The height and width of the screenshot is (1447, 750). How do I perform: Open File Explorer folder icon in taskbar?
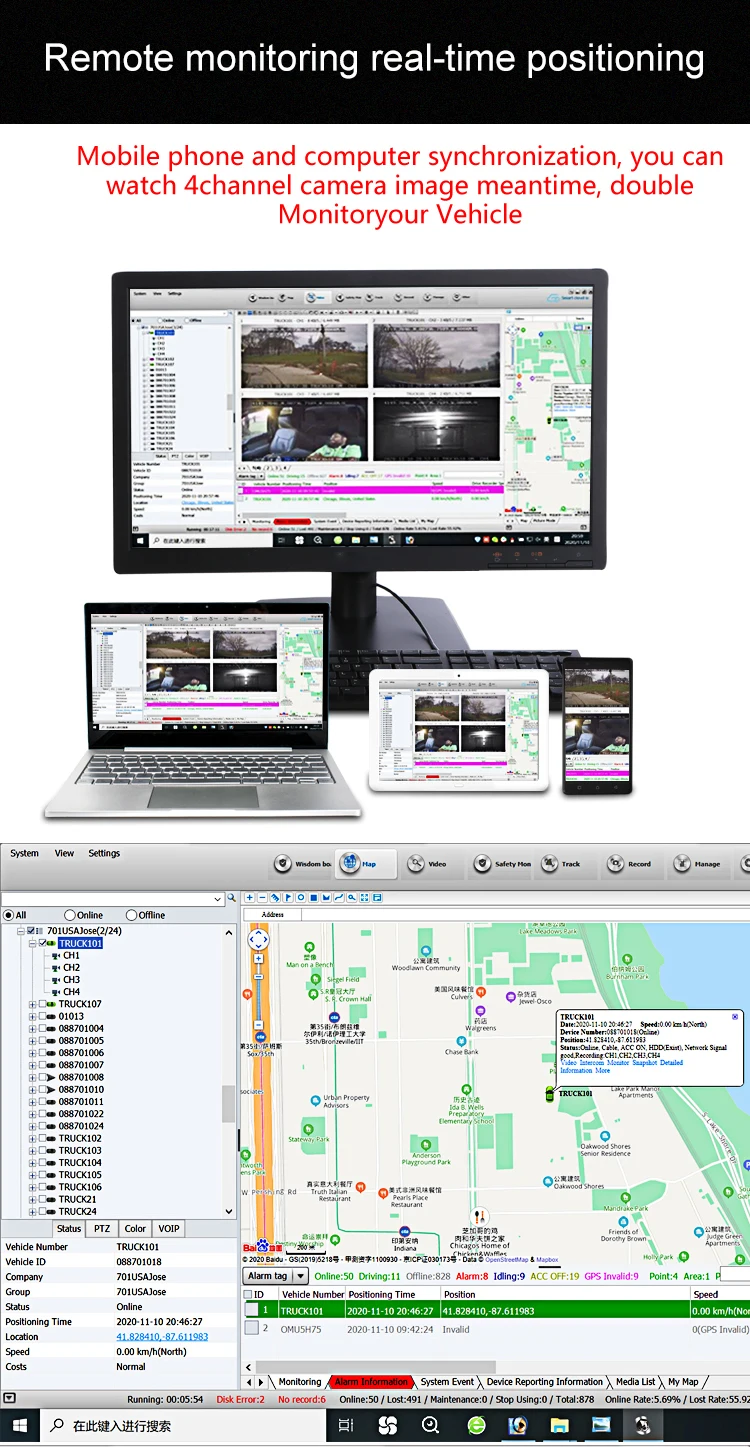tap(559, 1425)
